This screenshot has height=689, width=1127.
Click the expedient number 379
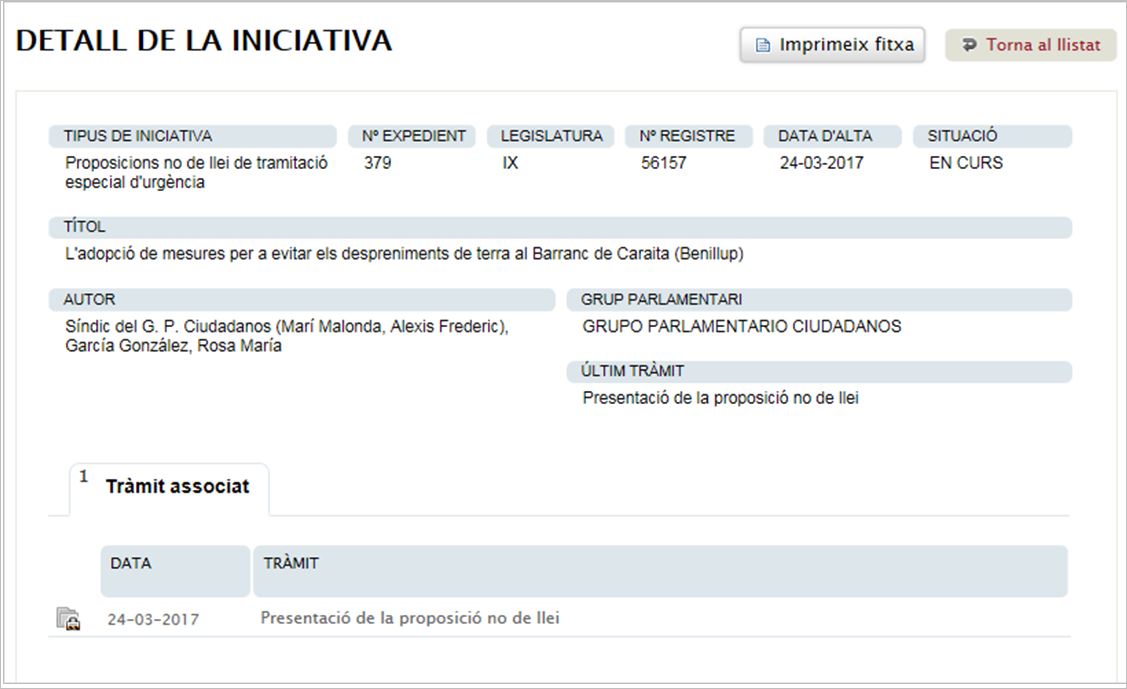378,163
